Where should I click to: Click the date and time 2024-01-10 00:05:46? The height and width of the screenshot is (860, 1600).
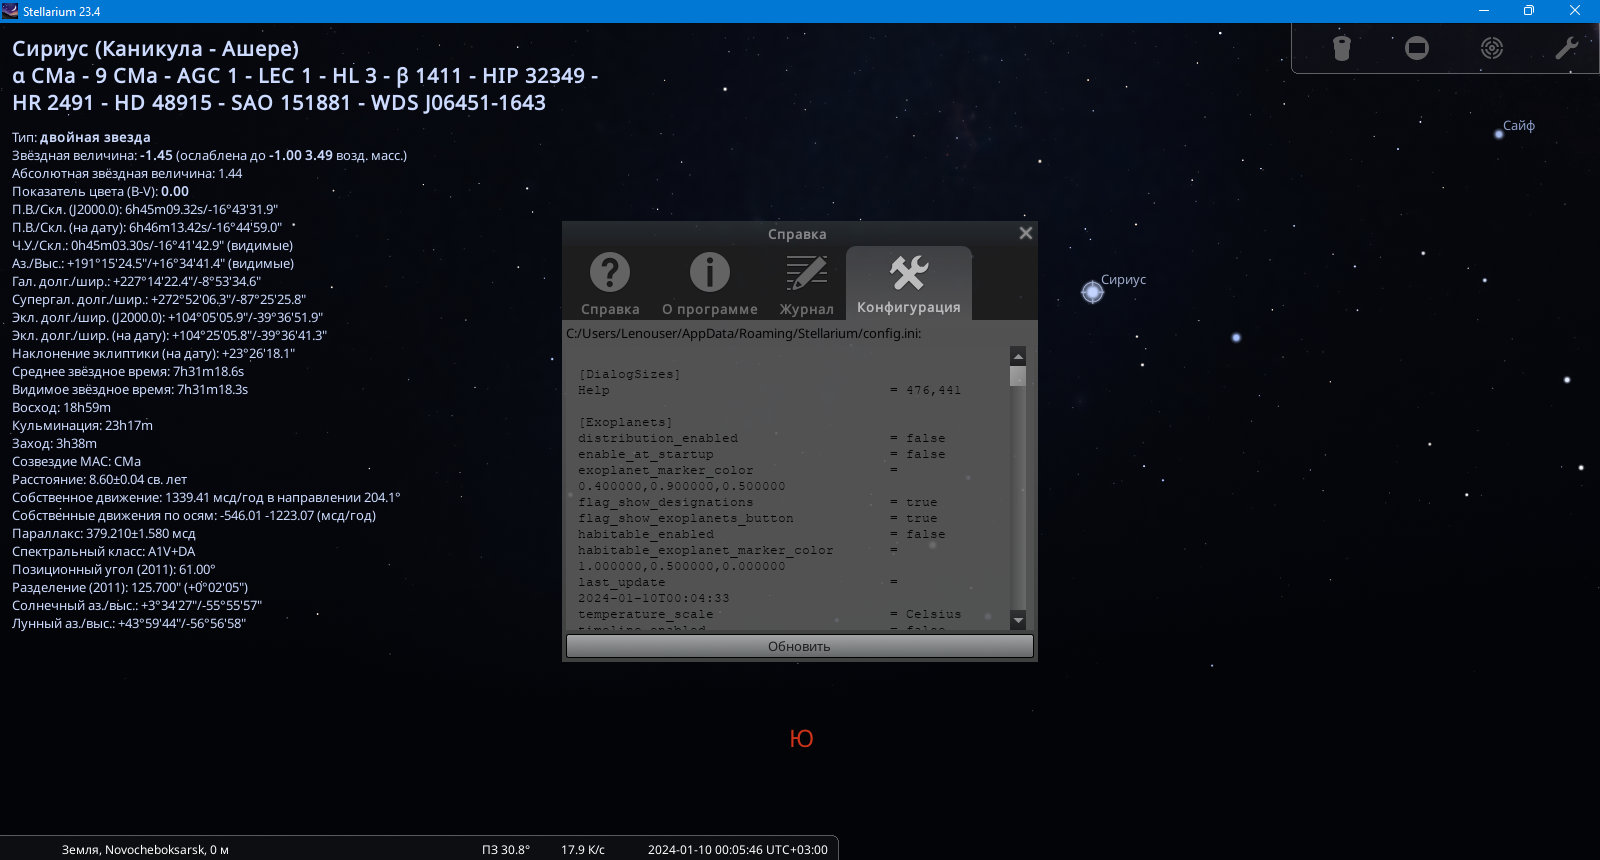pos(738,850)
